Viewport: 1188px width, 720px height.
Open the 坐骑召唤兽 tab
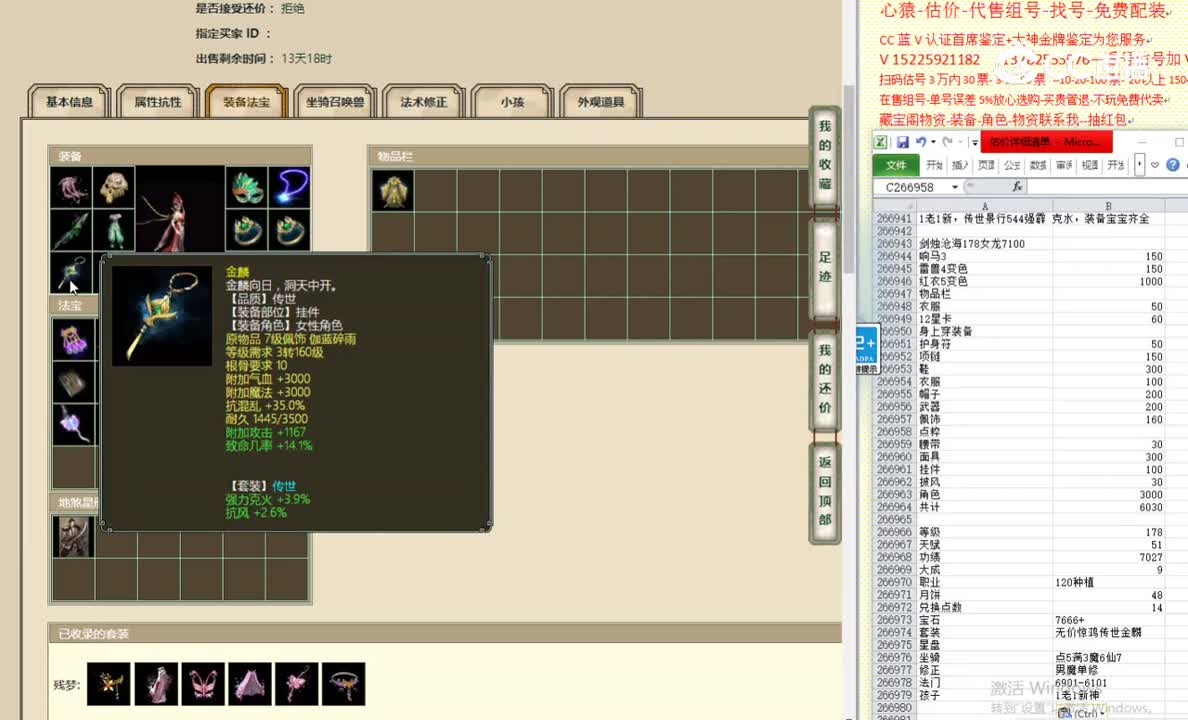click(x=335, y=102)
